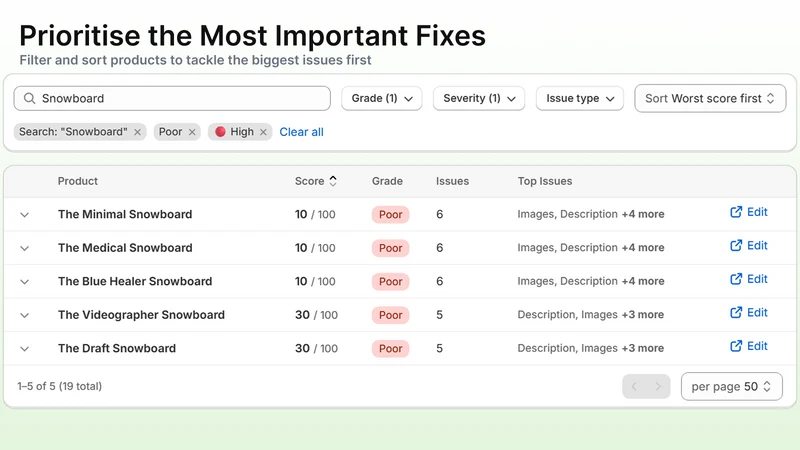Focus the Snowboard search field
This screenshot has width=800, height=450.
coord(172,98)
